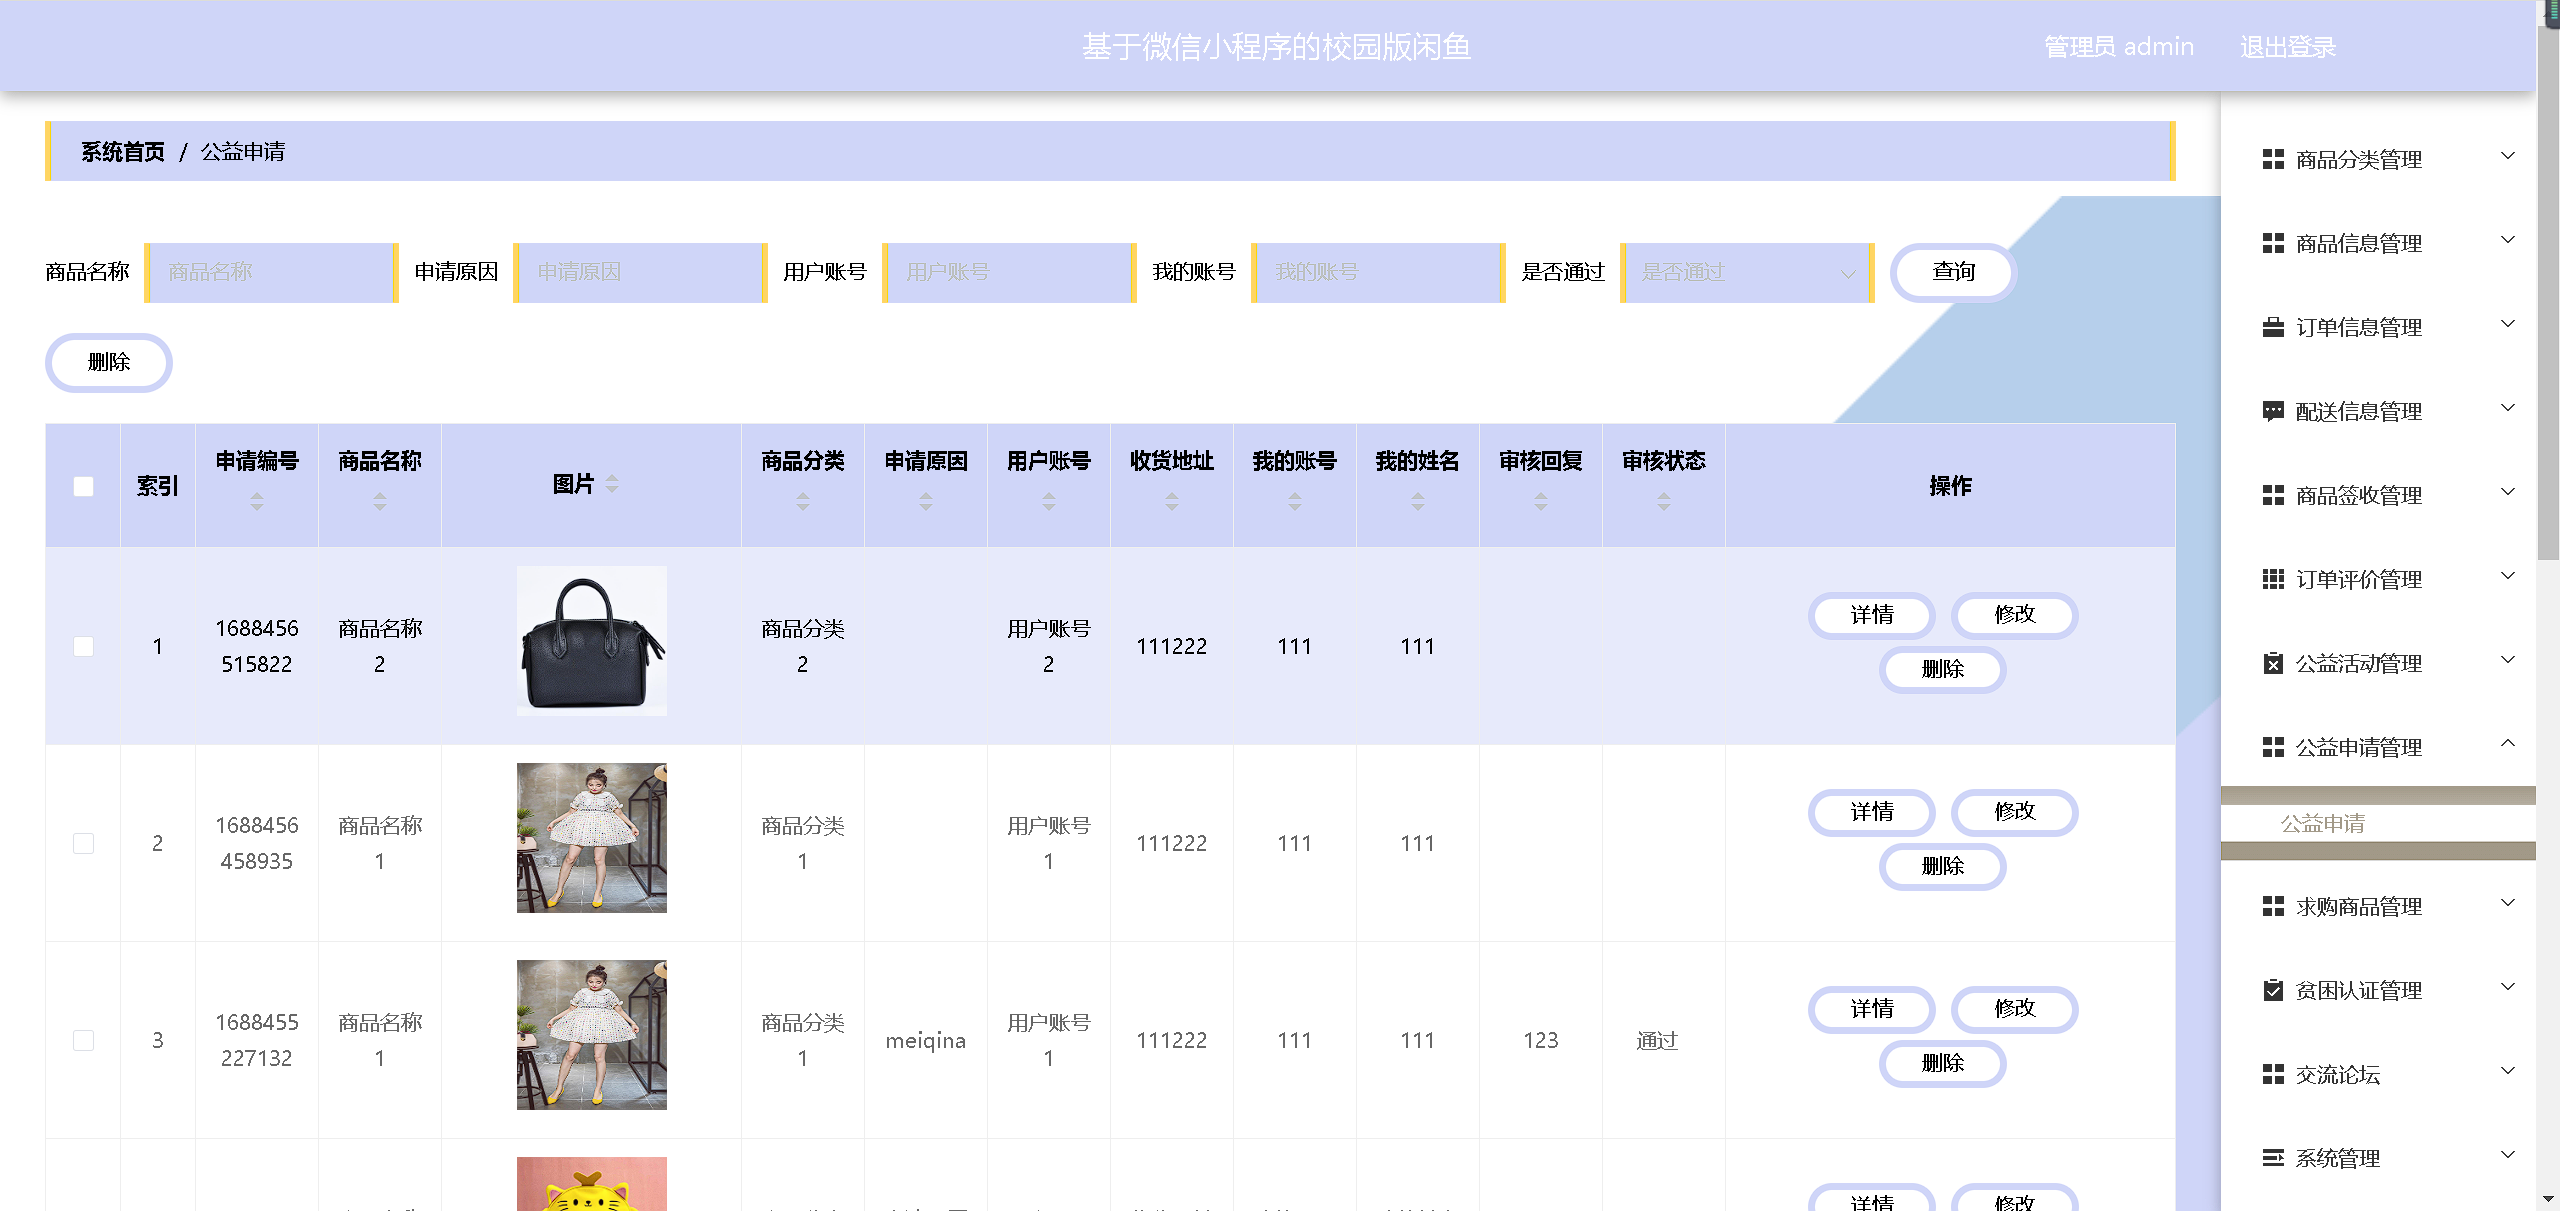Viewport: 2560px width, 1211px height.
Task: Toggle the select-all checkbox in table header
Action: [x=84, y=486]
